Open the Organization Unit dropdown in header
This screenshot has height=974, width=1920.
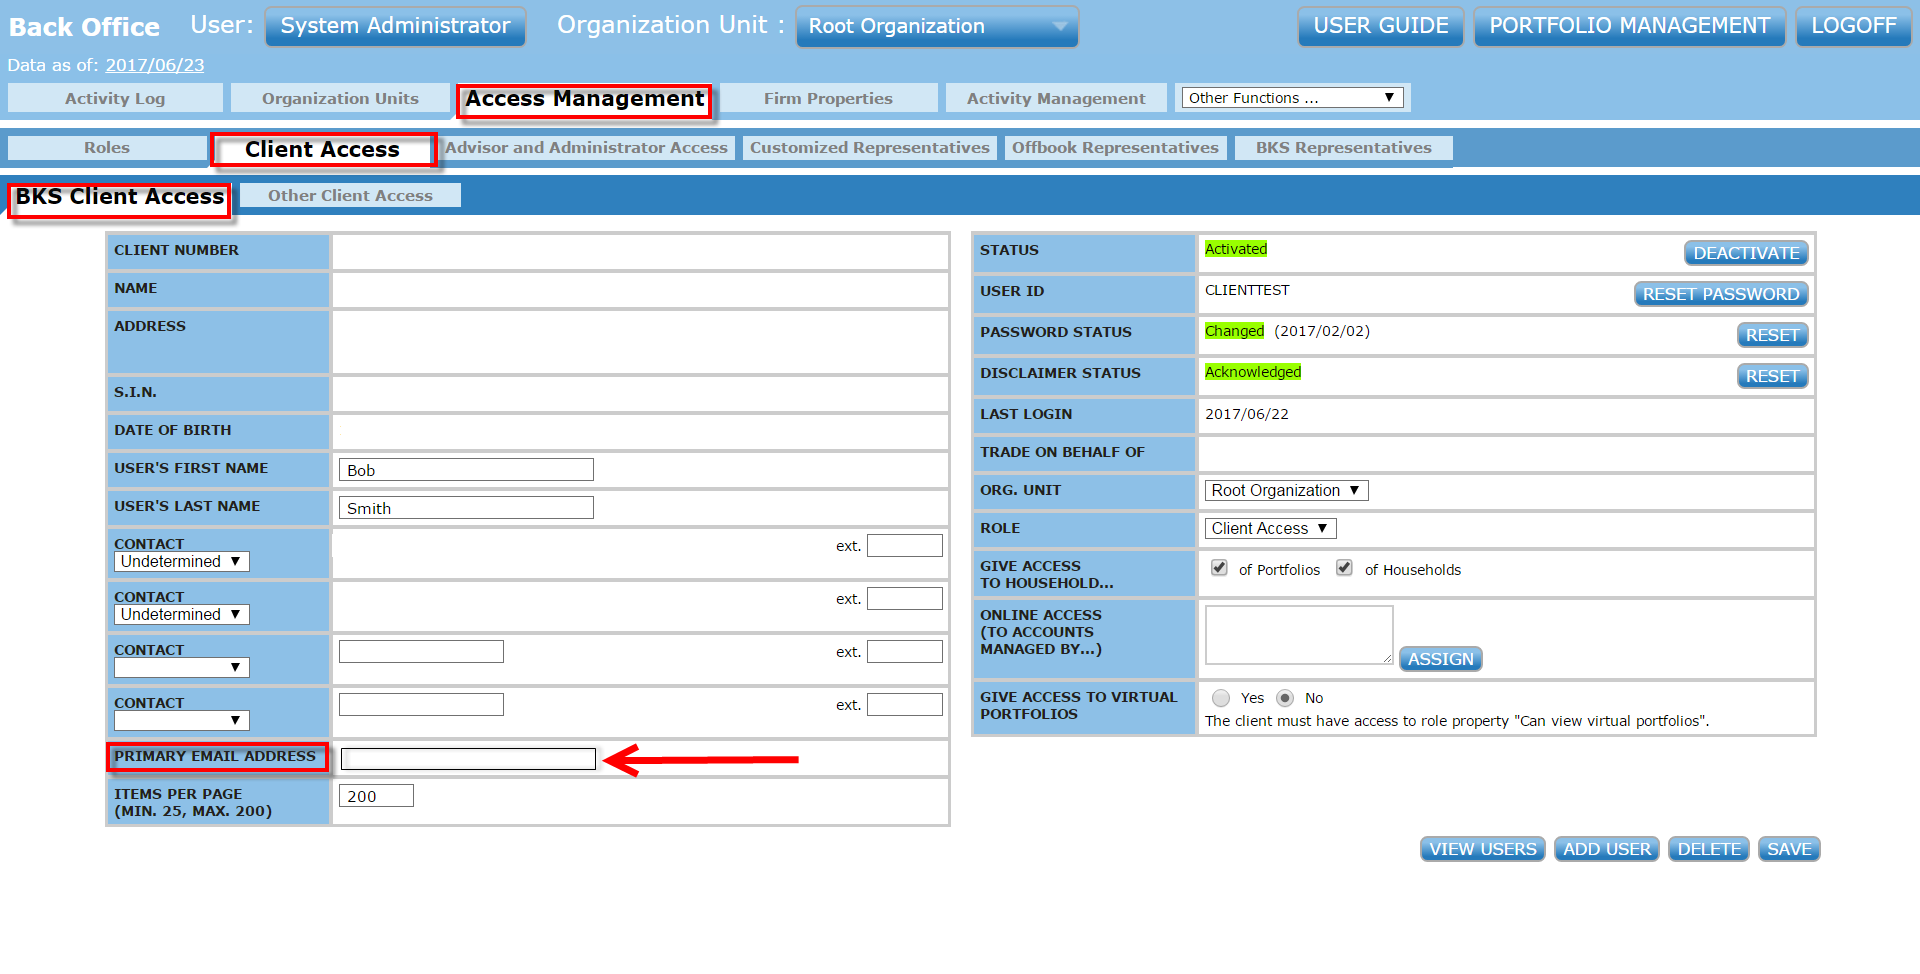936,27
